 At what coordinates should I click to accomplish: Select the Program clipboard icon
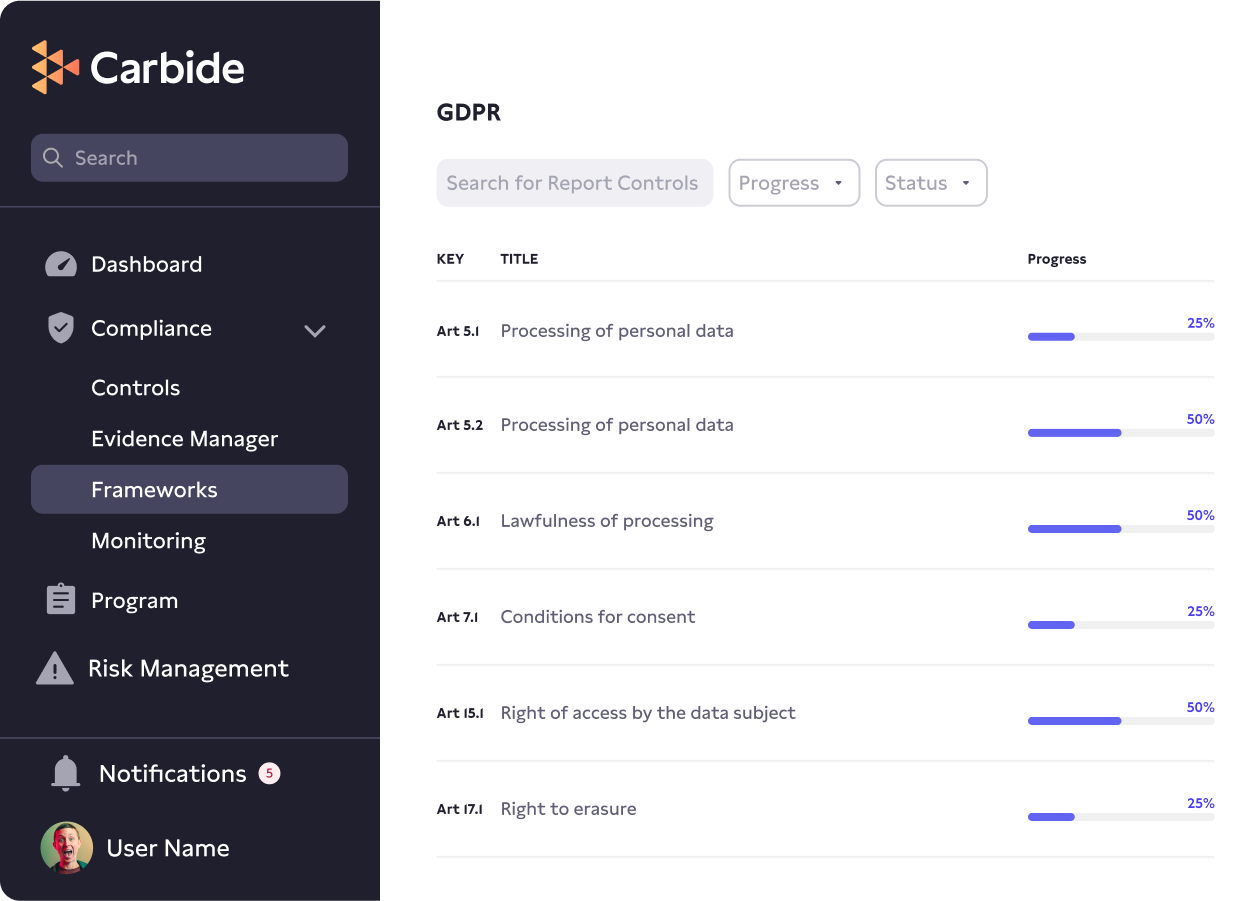pos(61,599)
